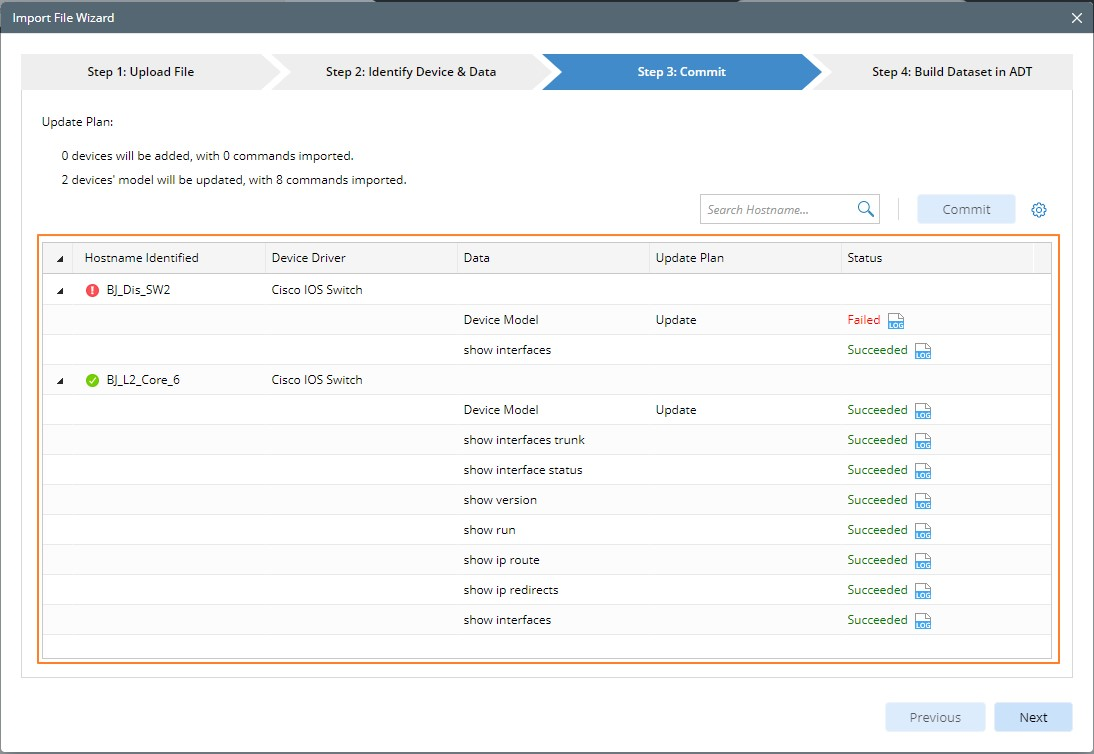Focus the Search Hostname field
The height and width of the screenshot is (754, 1094).
[x=775, y=210]
